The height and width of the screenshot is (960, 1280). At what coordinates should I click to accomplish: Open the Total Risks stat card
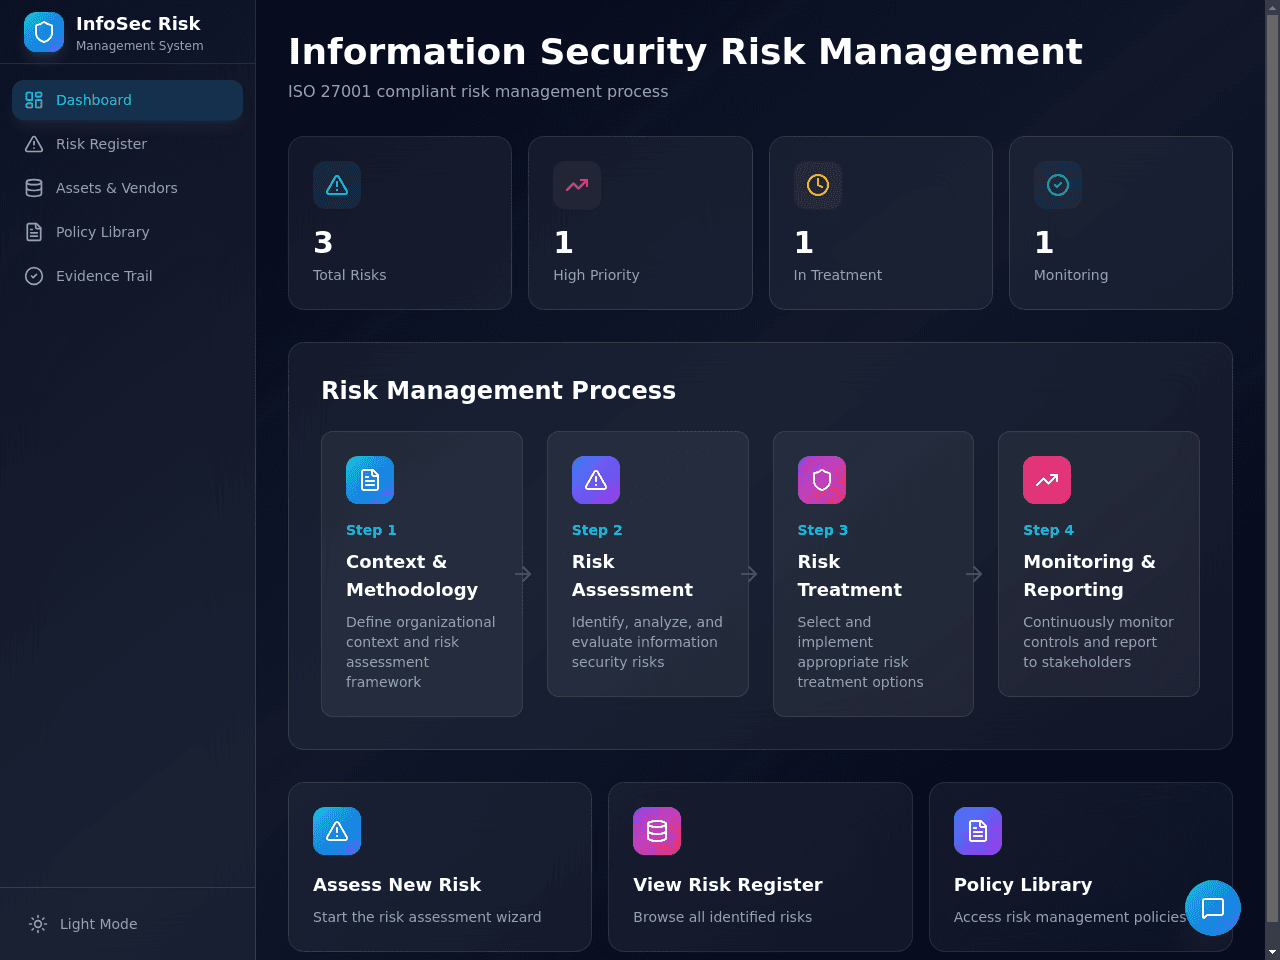click(400, 223)
